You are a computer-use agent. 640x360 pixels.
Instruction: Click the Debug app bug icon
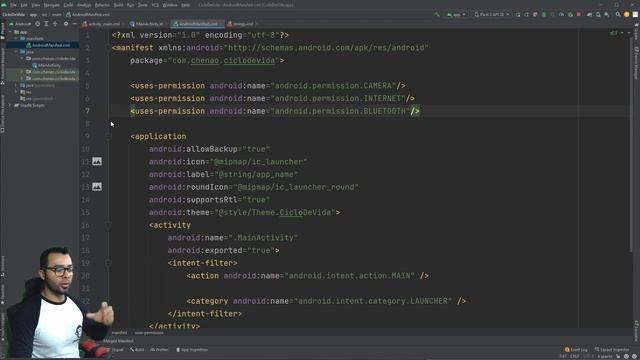[x=544, y=14]
